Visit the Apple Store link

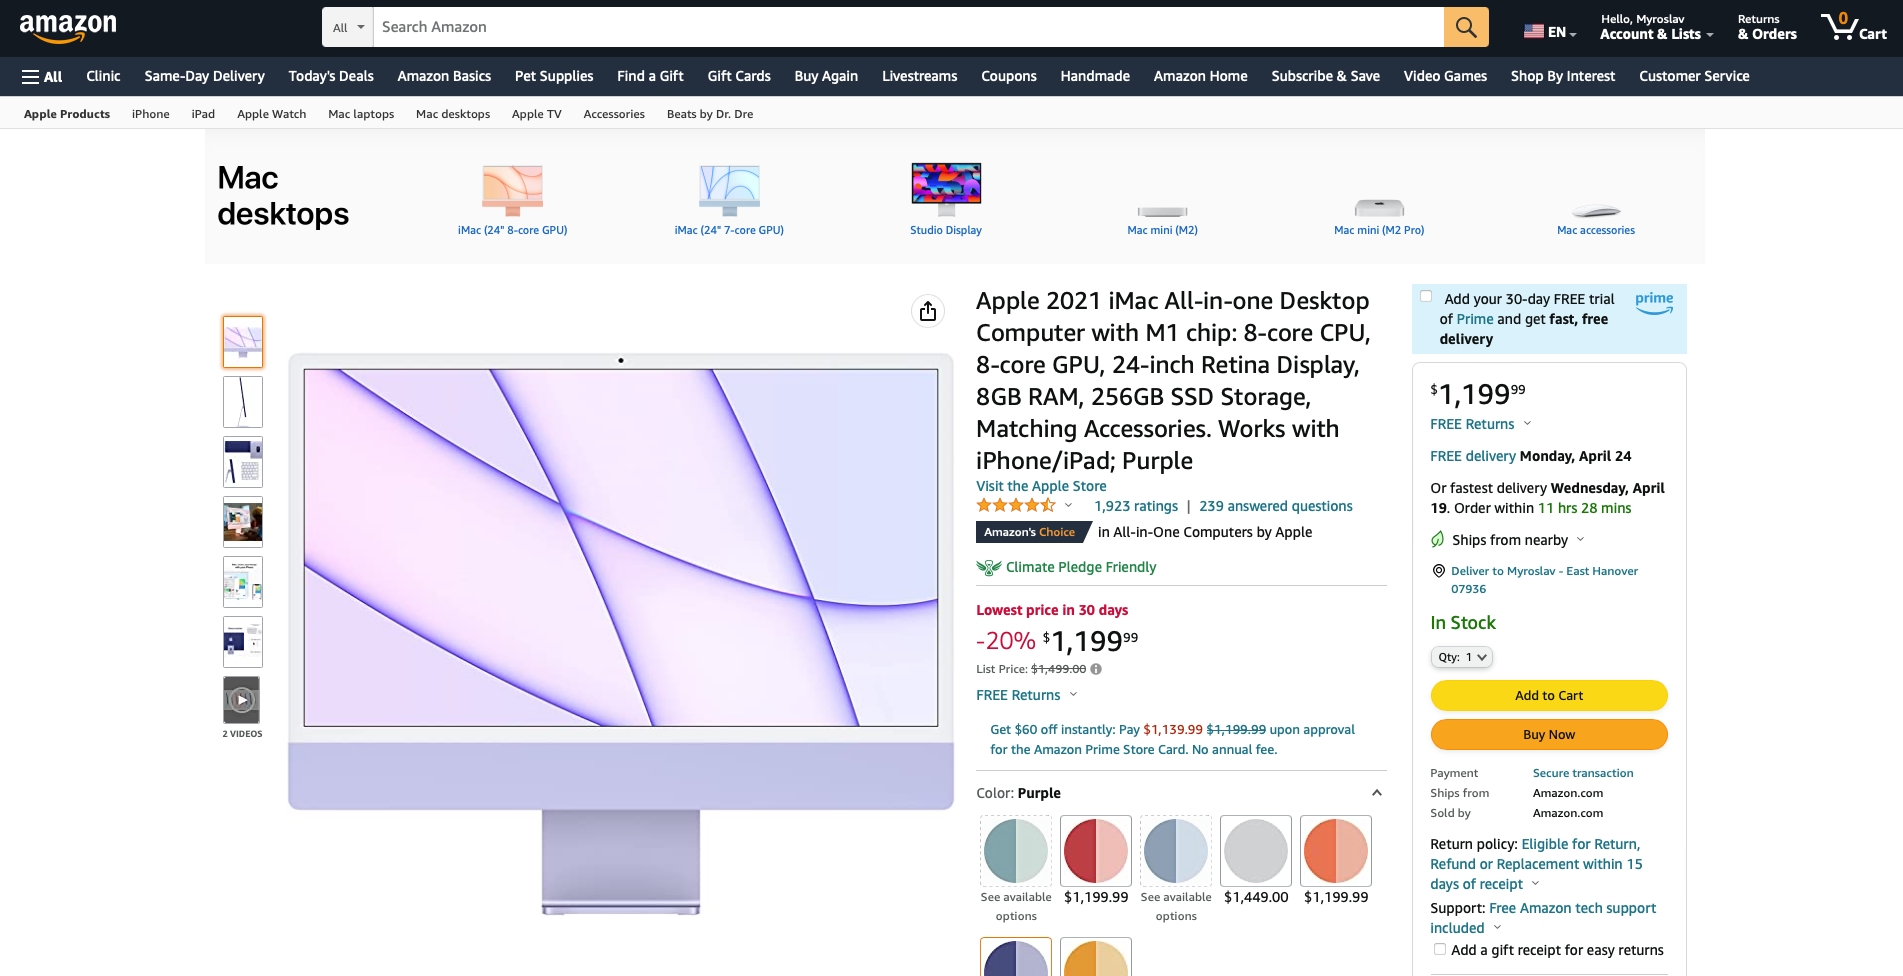coord(1041,486)
